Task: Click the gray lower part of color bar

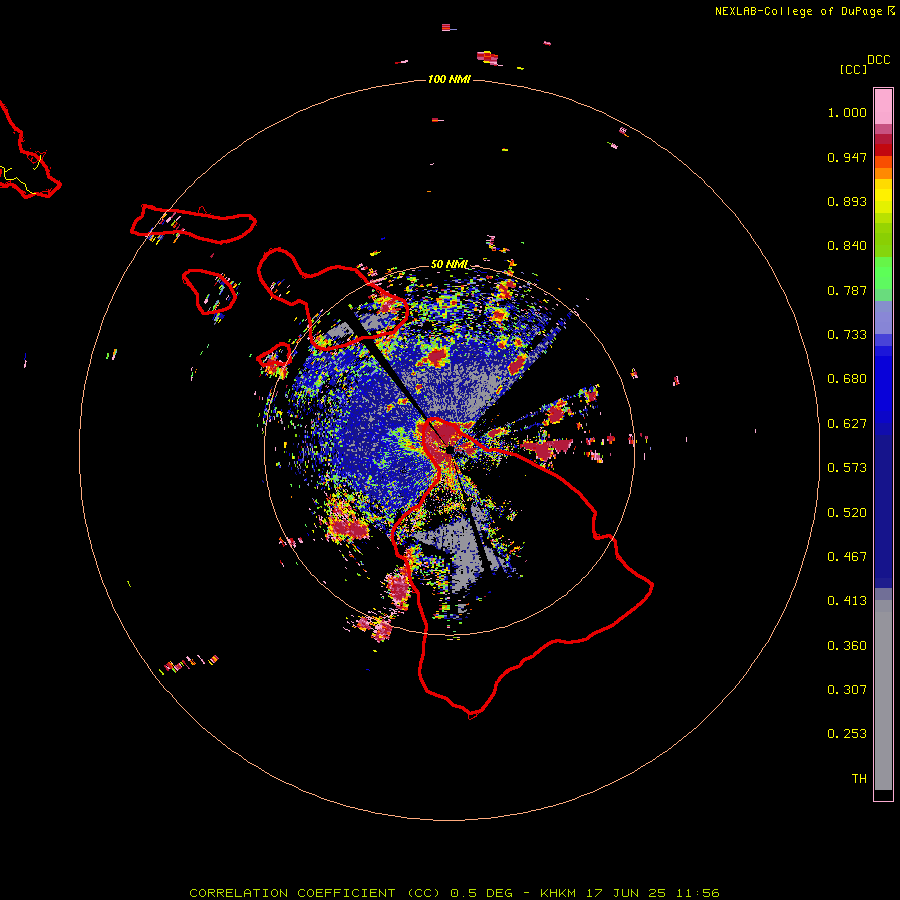Action: tap(883, 695)
